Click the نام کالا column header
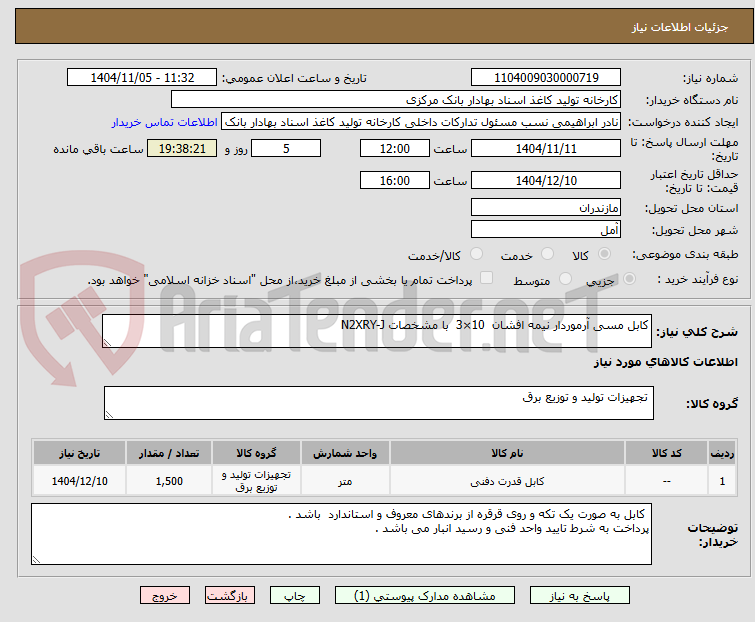Screen dimensions: 755x622 coord(507,453)
